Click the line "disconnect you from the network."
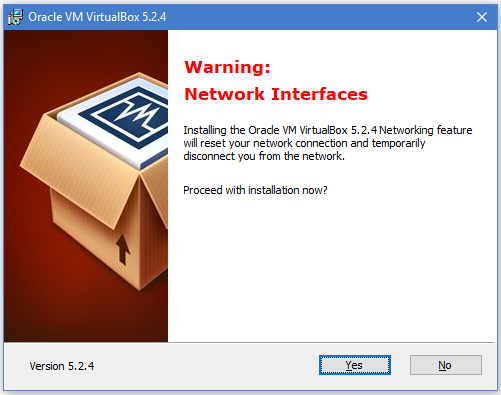The height and width of the screenshot is (395, 501). click(264, 156)
